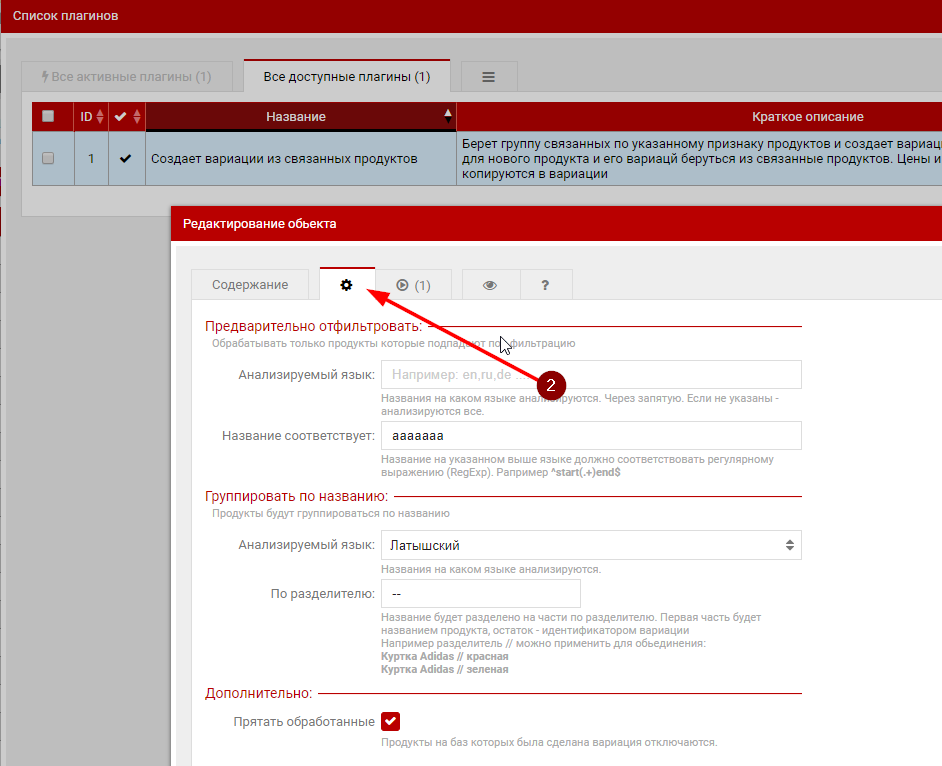Viewport: 942px width, 766px height.
Task: Click the "Краткое описание" column header
Action: click(808, 117)
